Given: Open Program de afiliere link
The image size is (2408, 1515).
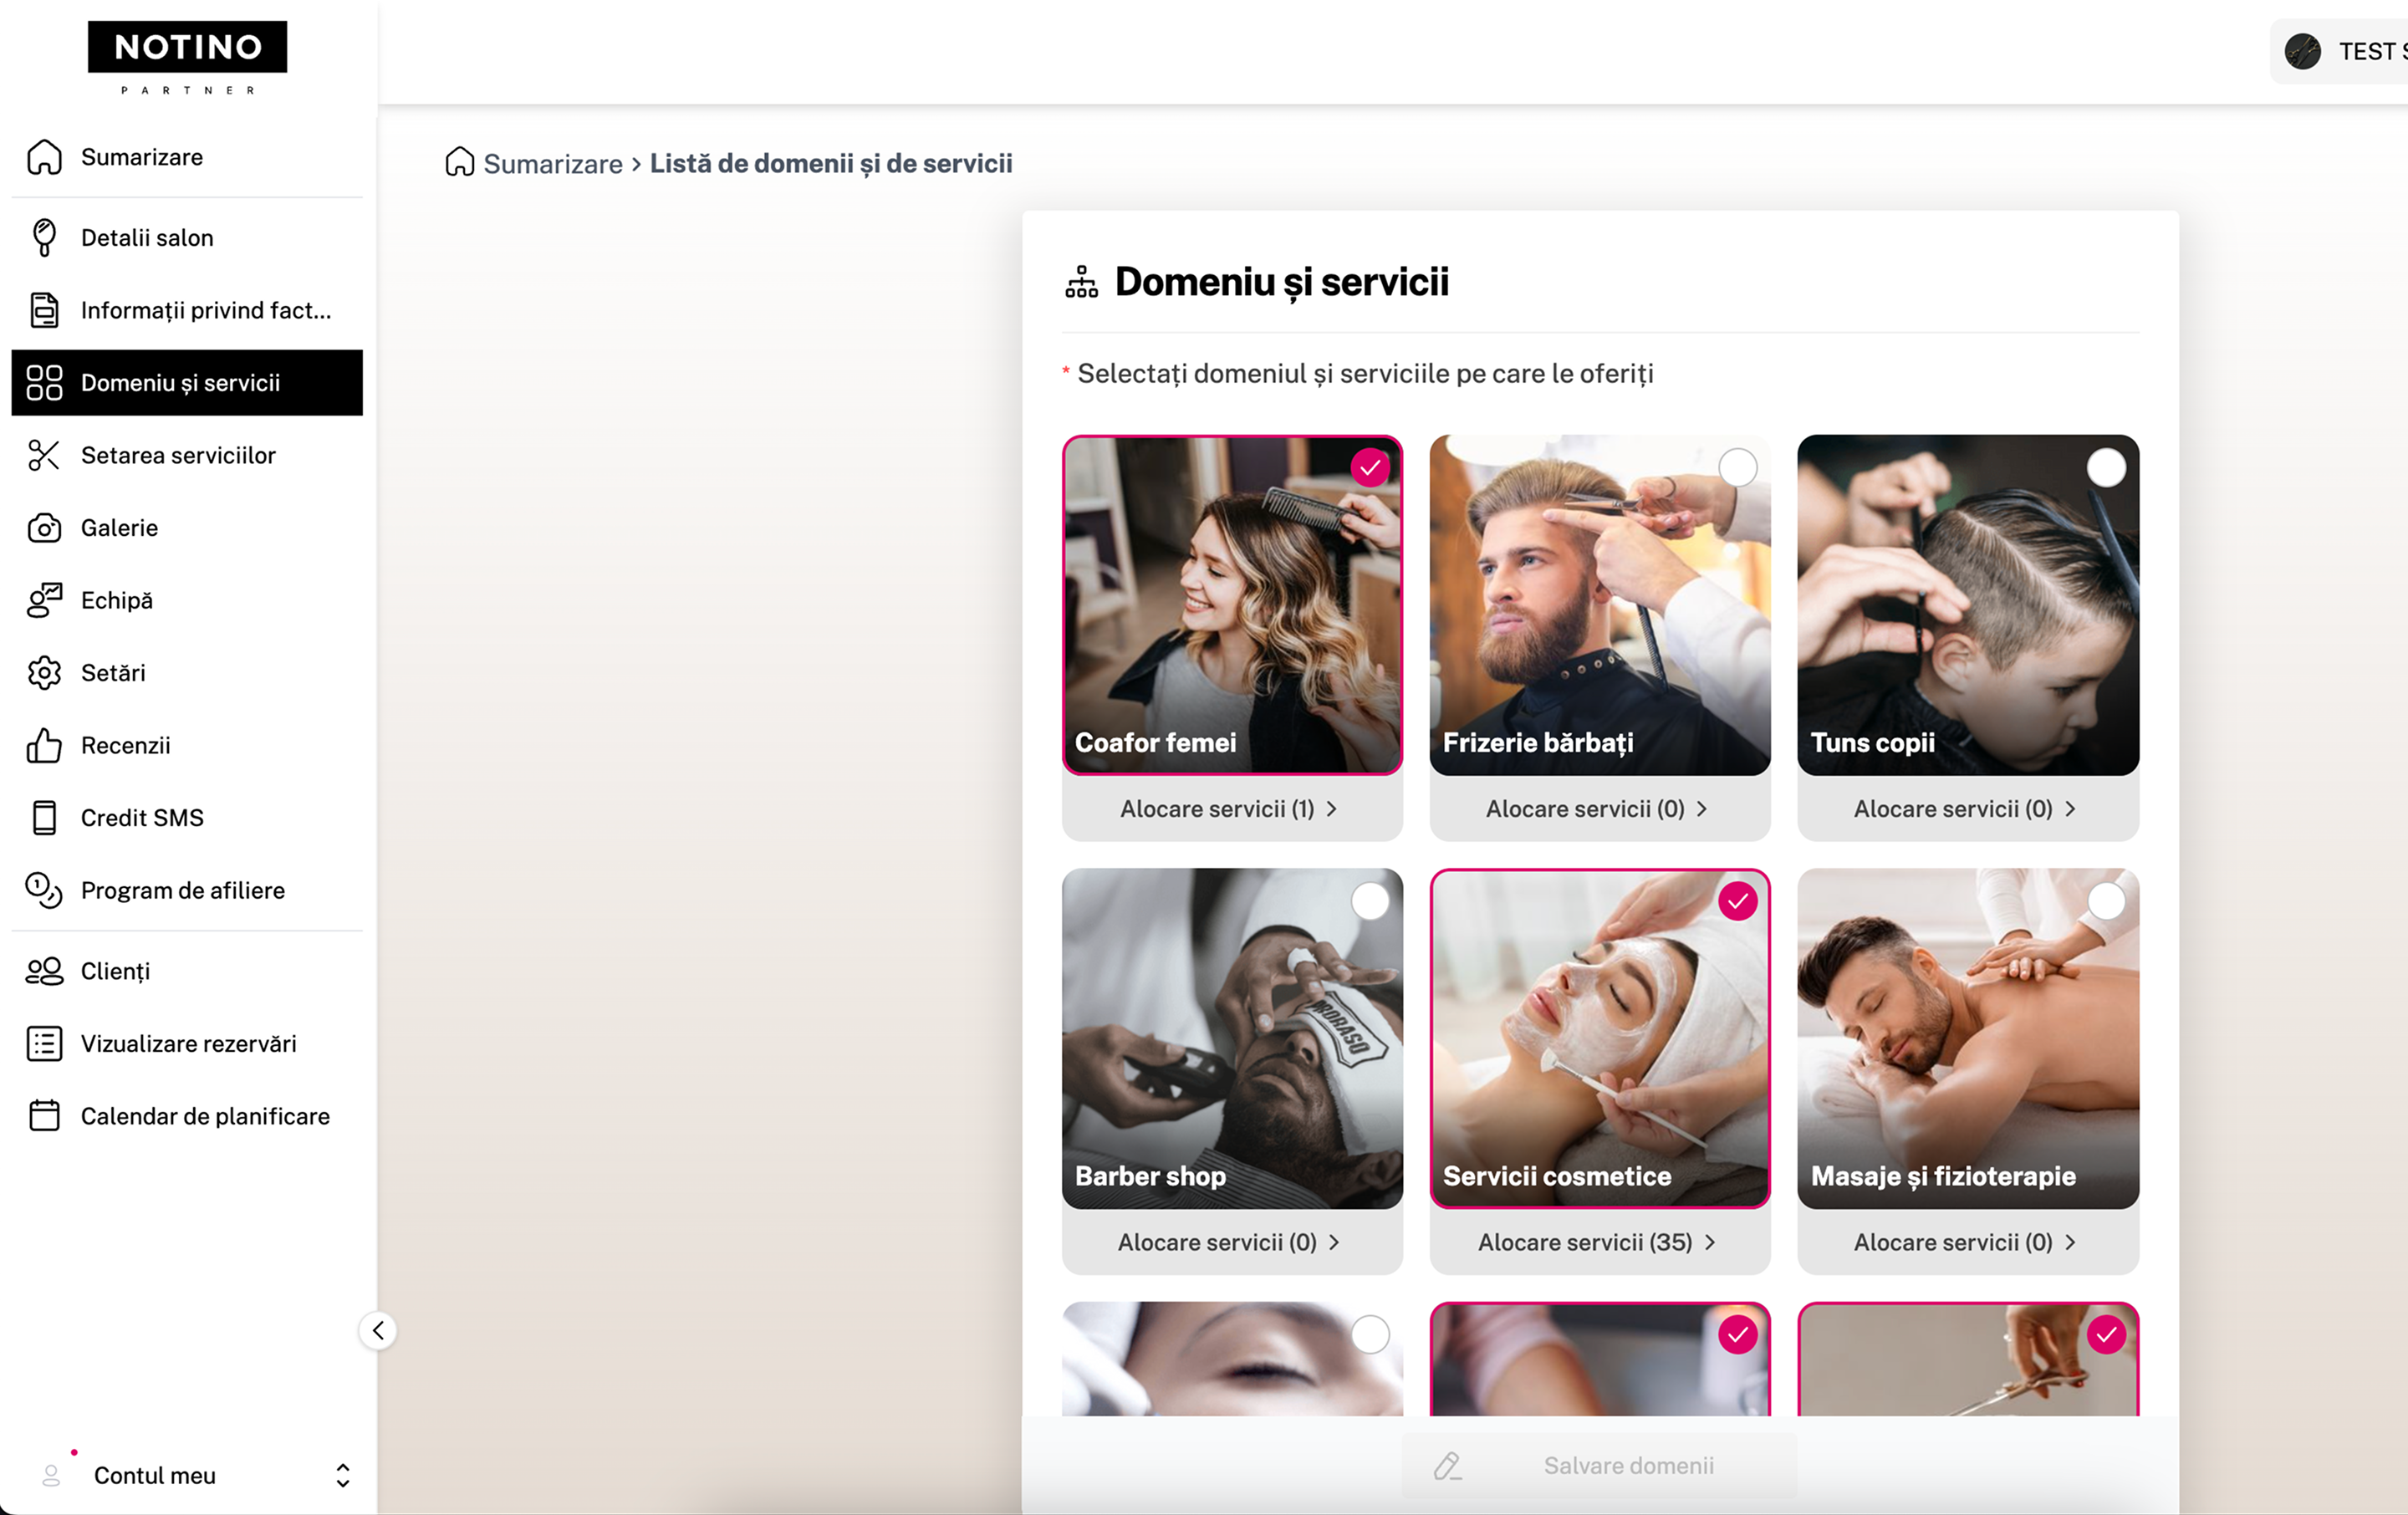Looking at the screenshot, I should coord(187,890).
